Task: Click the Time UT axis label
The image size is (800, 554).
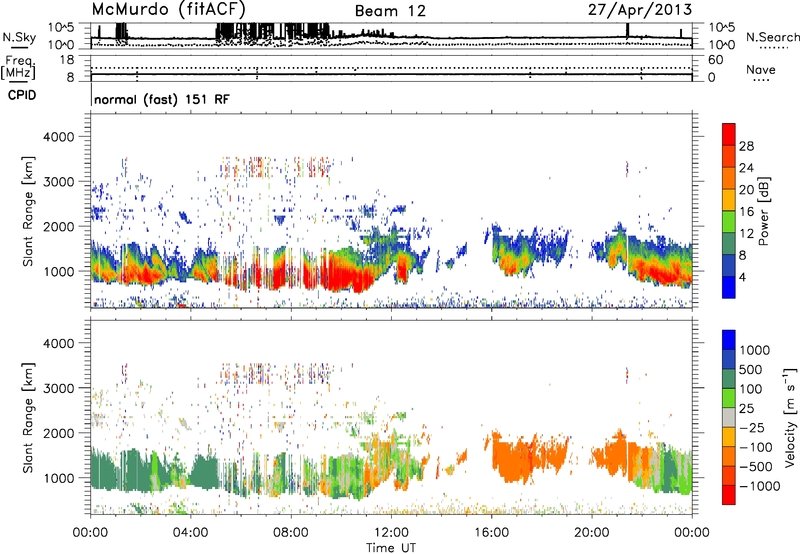Action: click(x=391, y=548)
